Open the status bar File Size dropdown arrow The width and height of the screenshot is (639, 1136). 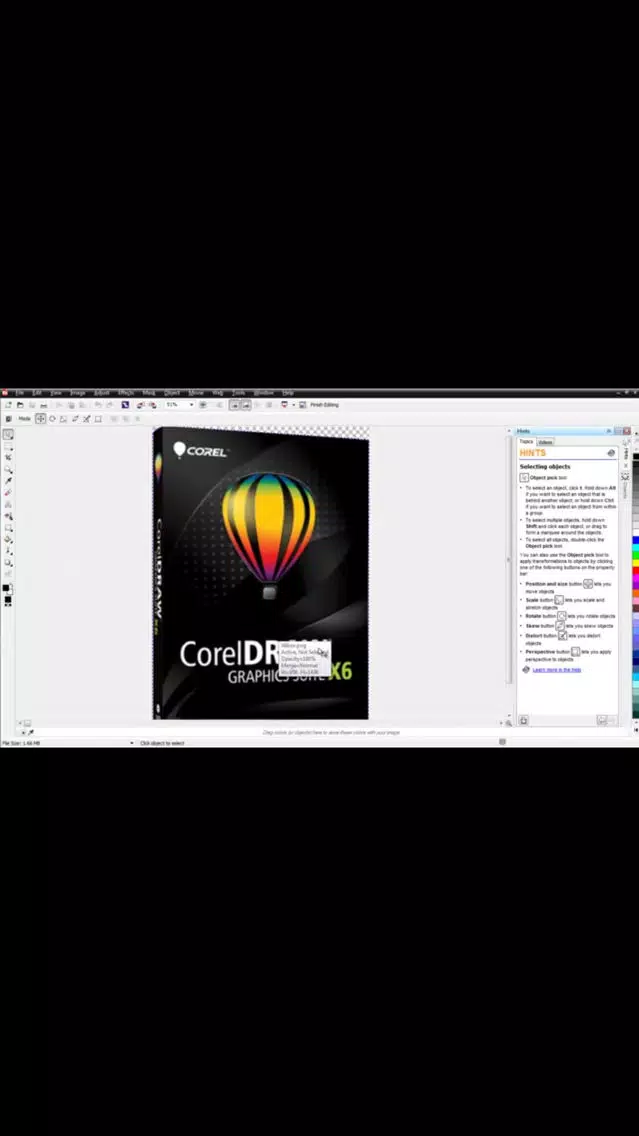pos(132,743)
